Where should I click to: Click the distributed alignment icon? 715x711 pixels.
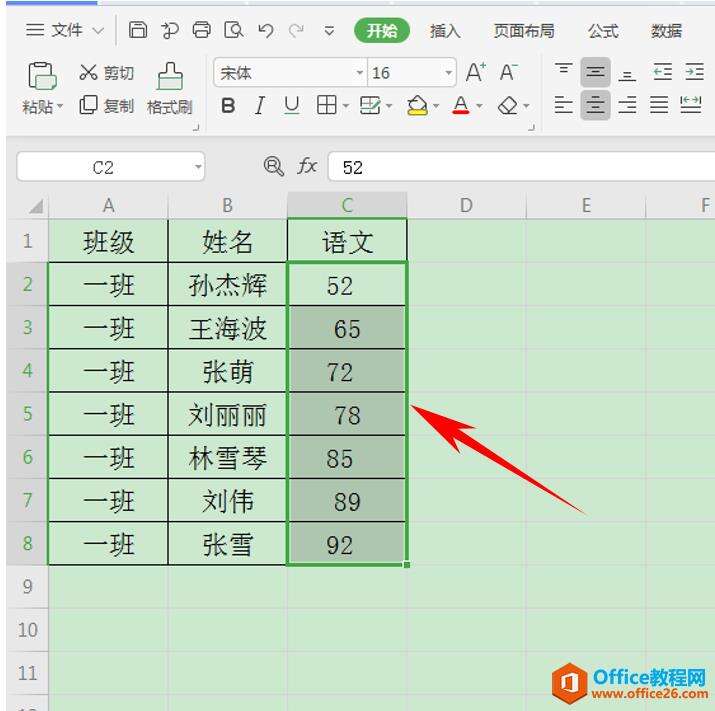(690, 105)
